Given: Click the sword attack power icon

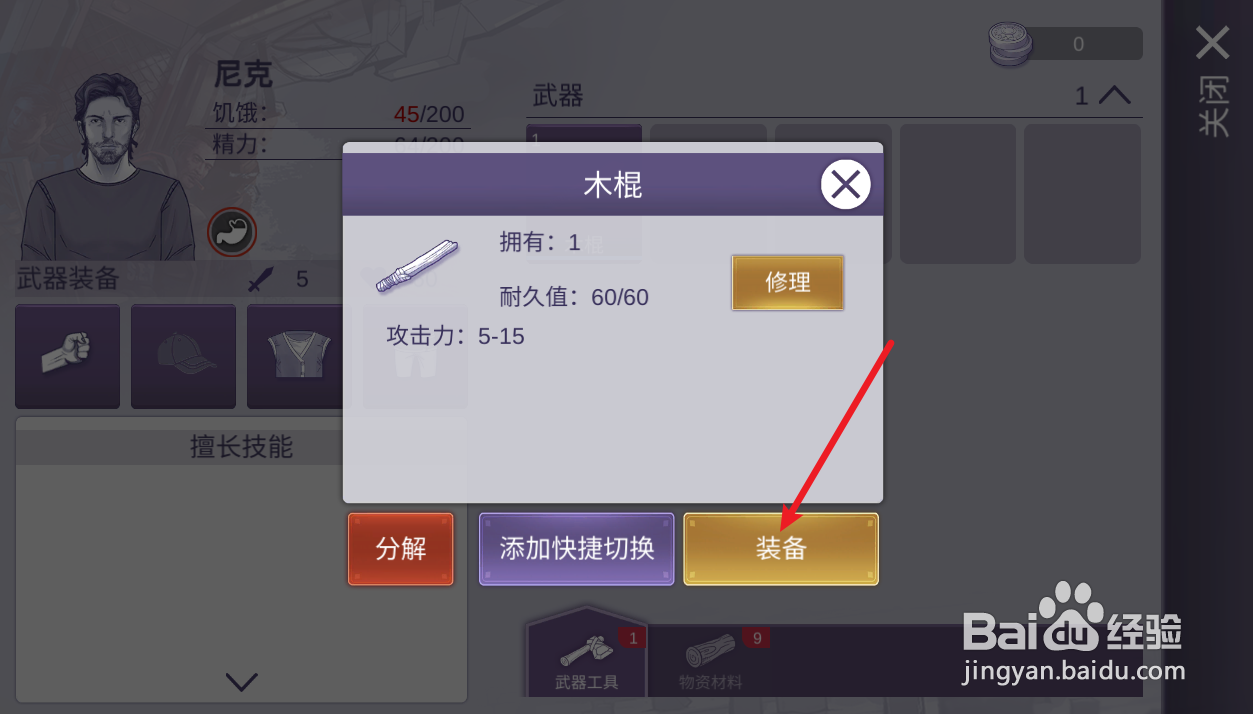Looking at the screenshot, I should [x=261, y=279].
